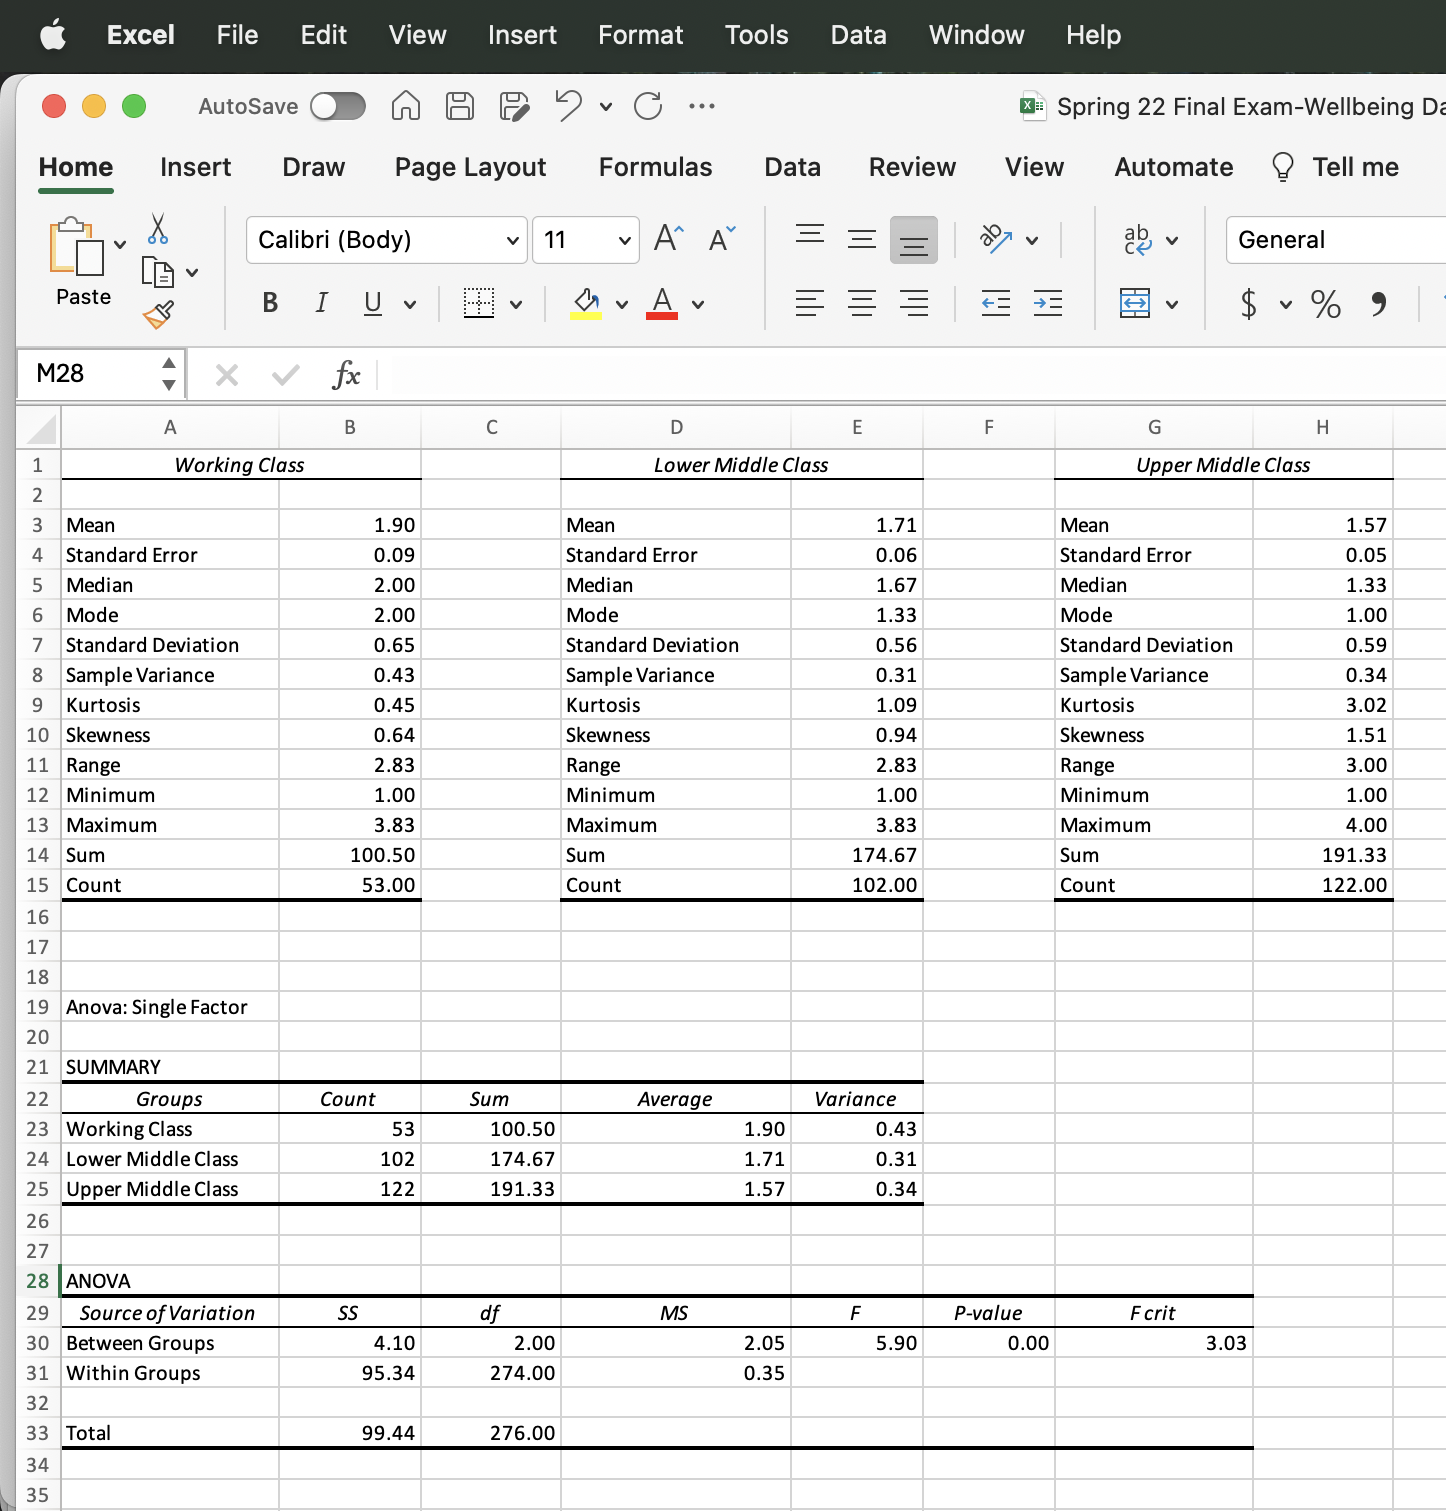Switch to the Draw ribbon tab
The height and width of the screenshot is (1511, 1446).
coord(314,167)
